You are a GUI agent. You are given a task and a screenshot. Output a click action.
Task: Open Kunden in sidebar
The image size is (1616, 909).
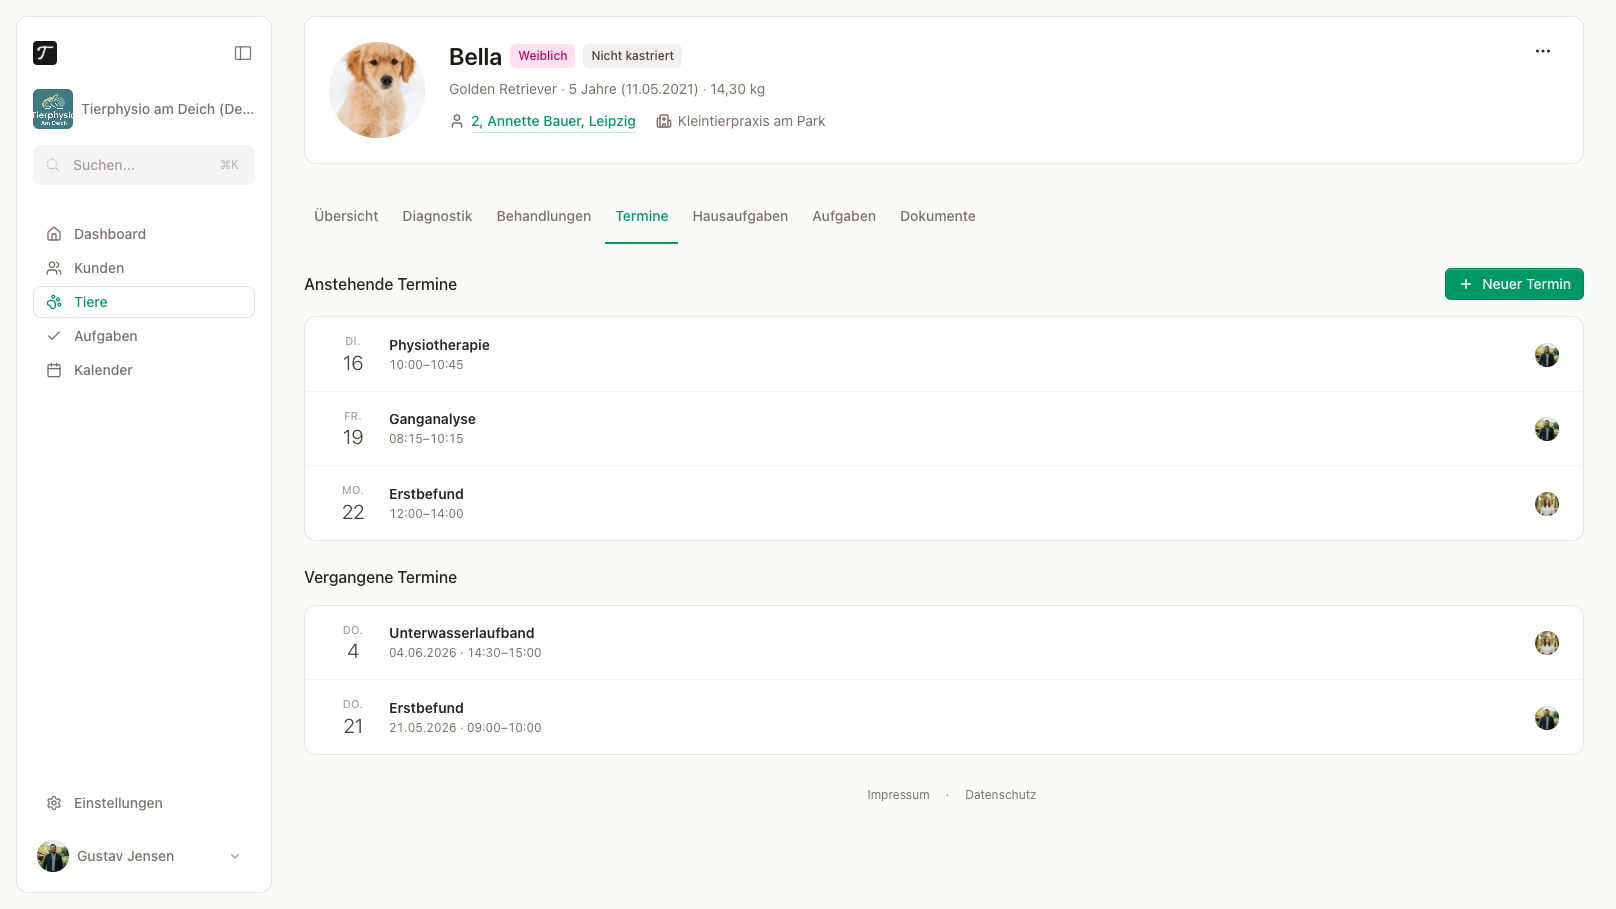tap(144, 268)
